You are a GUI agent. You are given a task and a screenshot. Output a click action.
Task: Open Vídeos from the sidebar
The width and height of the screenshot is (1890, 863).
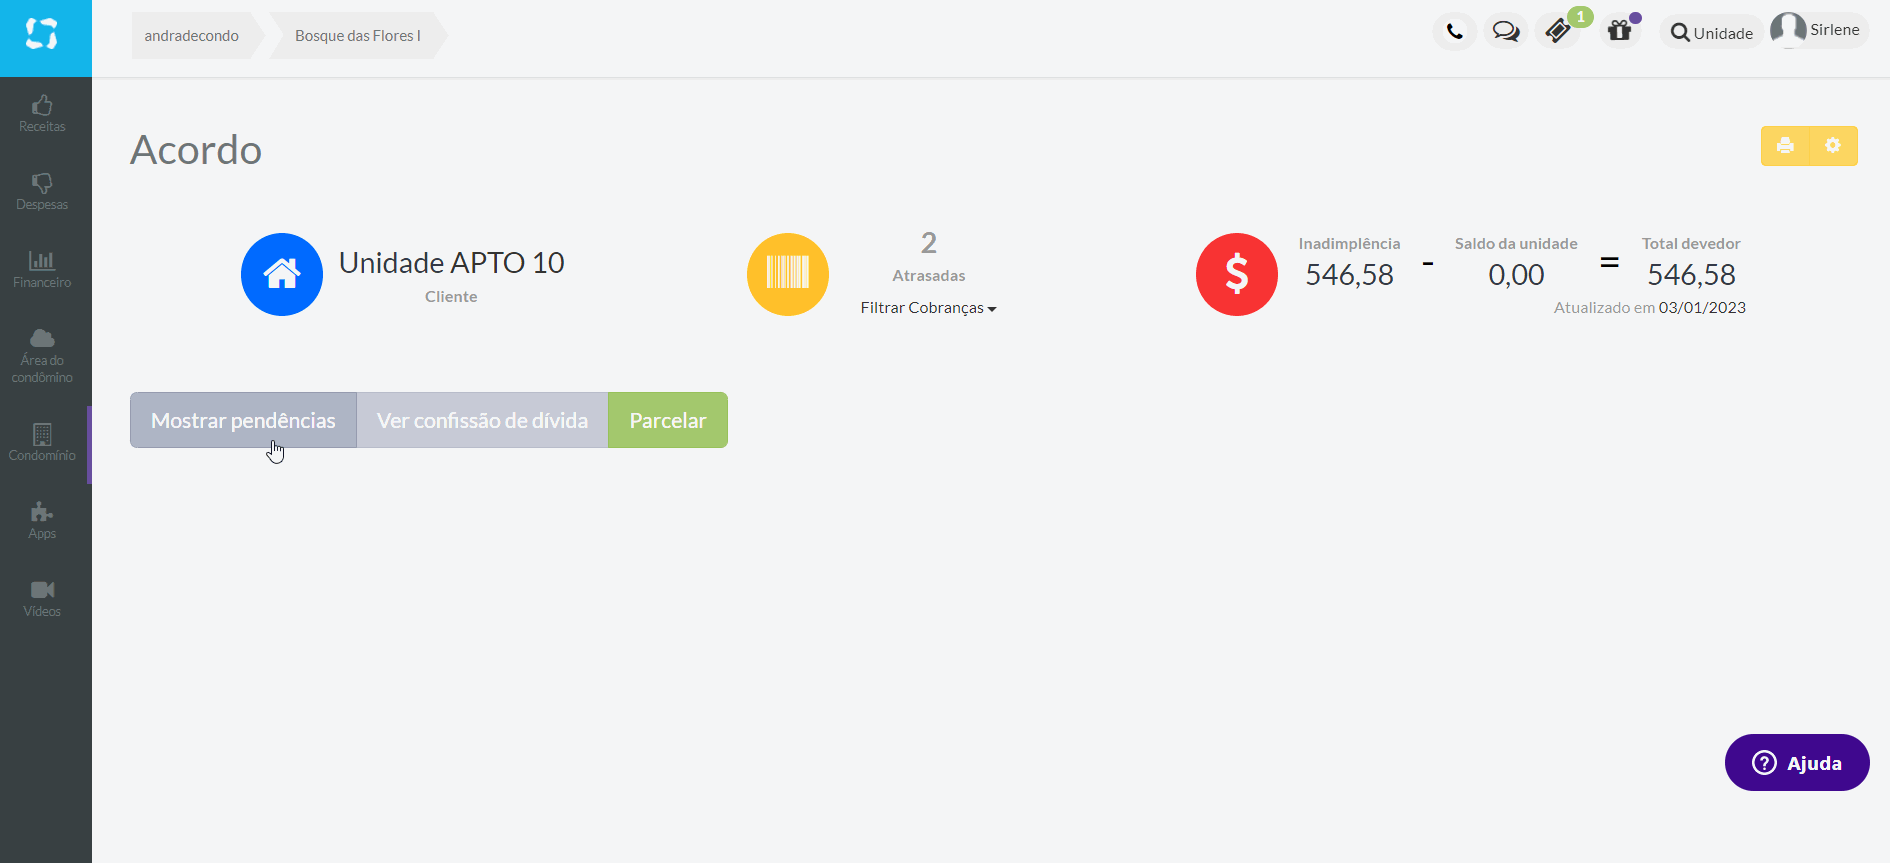click(42, 599)
